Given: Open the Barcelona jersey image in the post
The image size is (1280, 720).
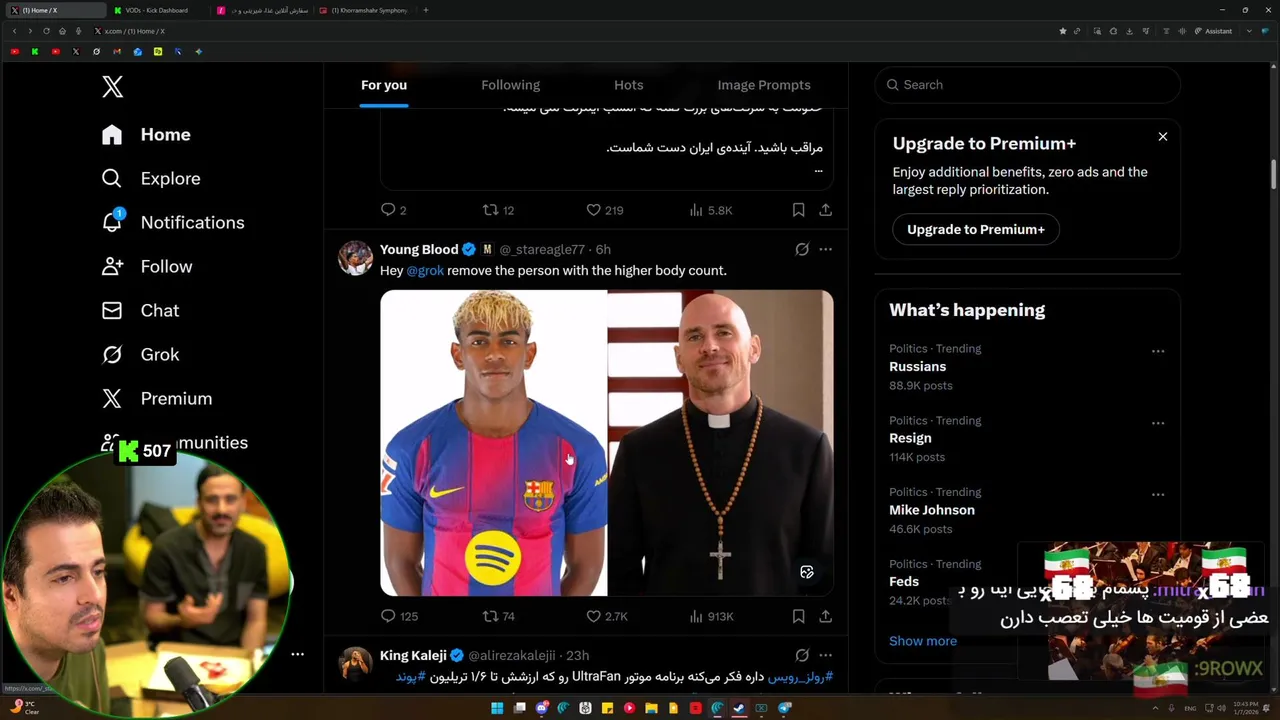Looking at the screenshot, I should point(493,443).
